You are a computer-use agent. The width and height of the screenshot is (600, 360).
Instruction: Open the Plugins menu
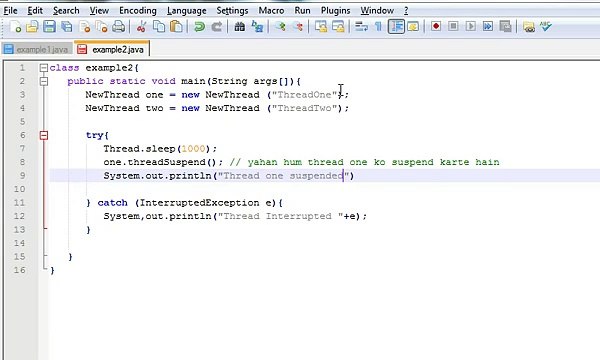336,10
